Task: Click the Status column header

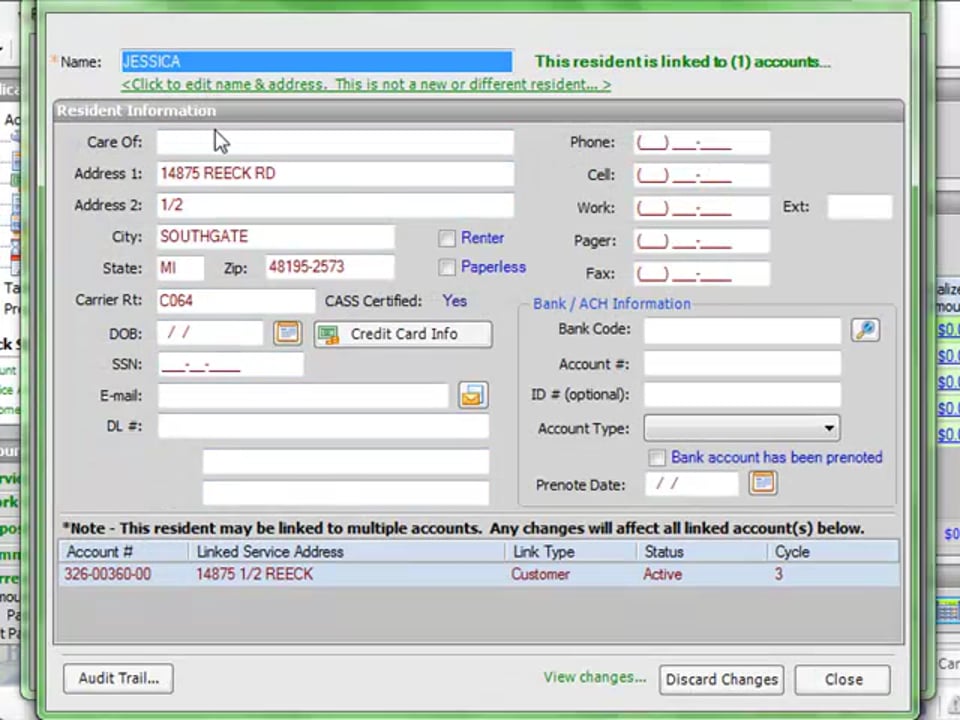Action: [x=702, y=552]
